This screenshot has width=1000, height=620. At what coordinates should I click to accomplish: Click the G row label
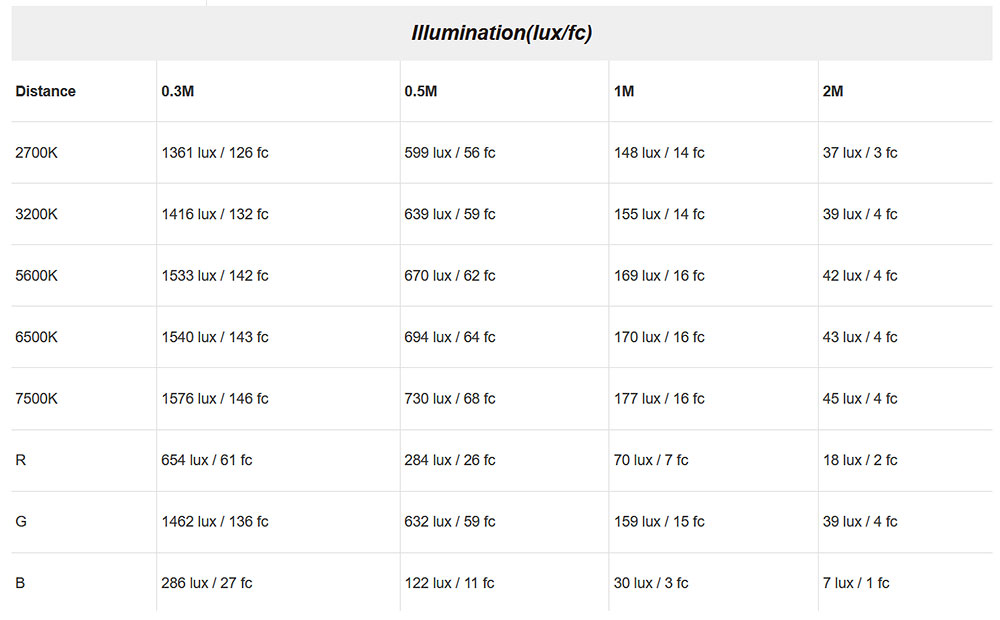click(x=21, y=522)
